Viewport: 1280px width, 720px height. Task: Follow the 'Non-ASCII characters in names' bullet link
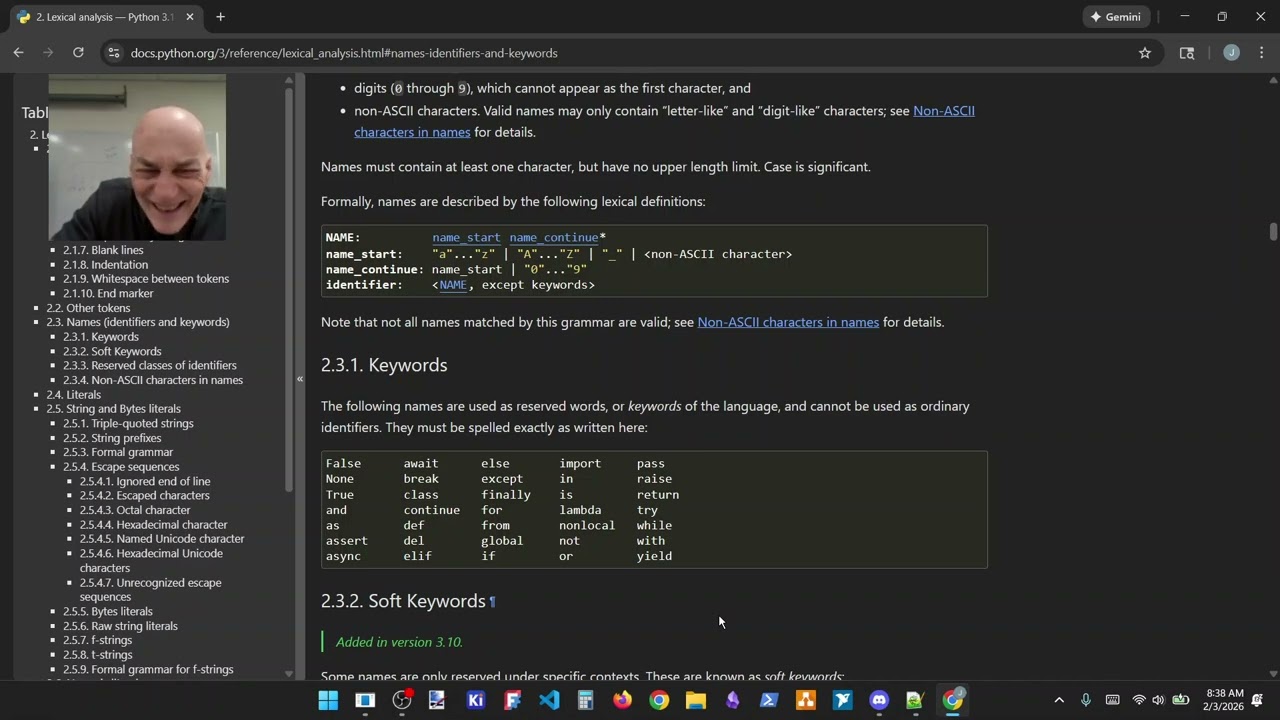click(664, 121)
